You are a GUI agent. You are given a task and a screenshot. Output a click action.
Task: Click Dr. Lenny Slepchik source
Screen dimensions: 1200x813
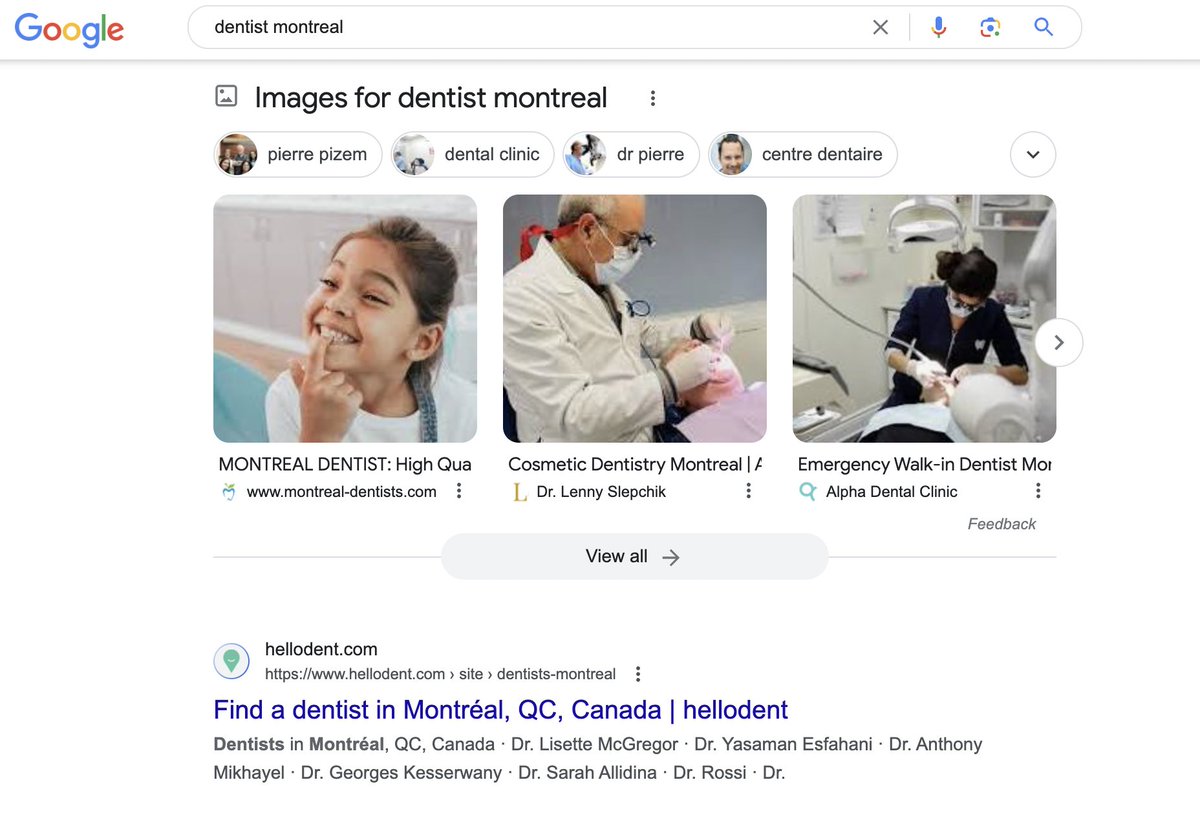[x=601, y=491]
